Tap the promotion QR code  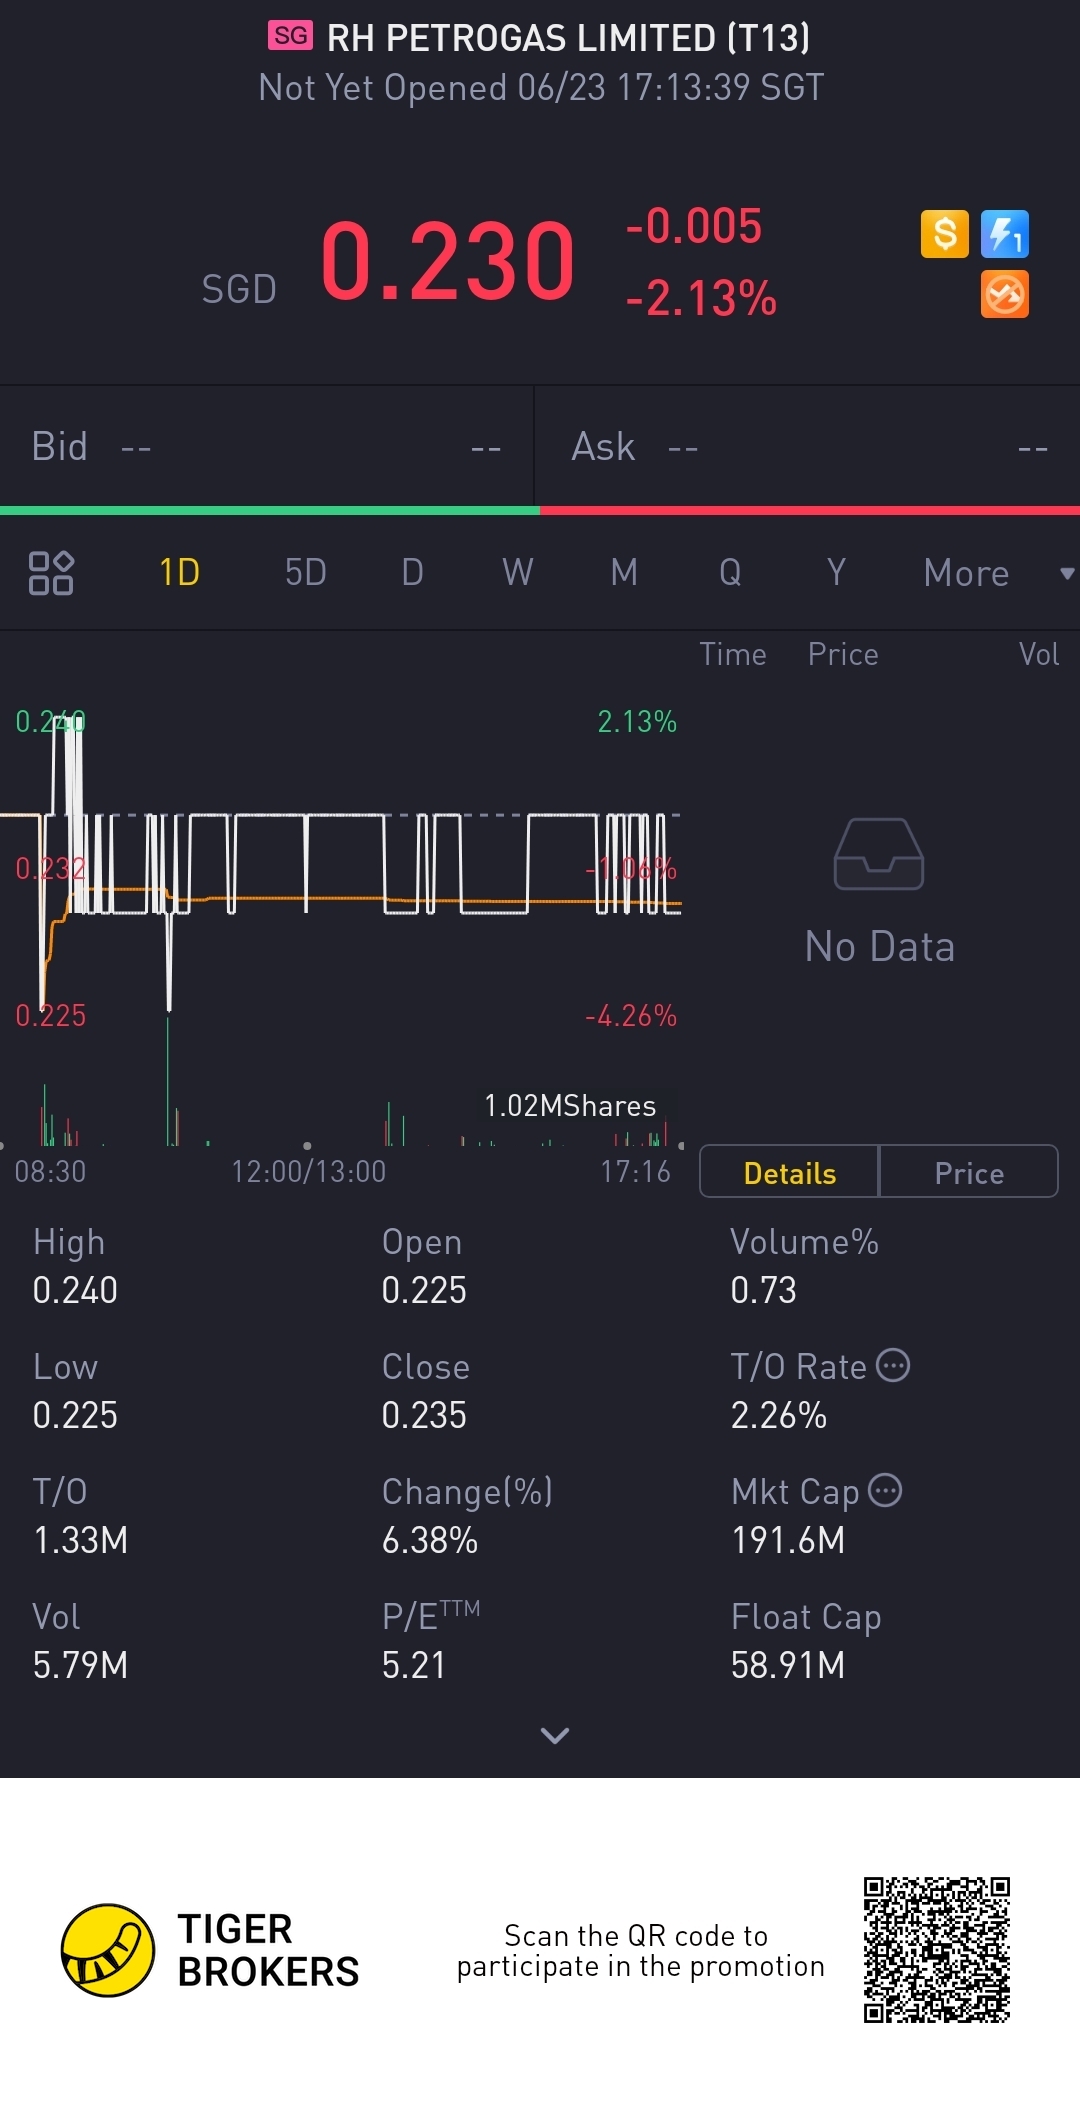937,1950
